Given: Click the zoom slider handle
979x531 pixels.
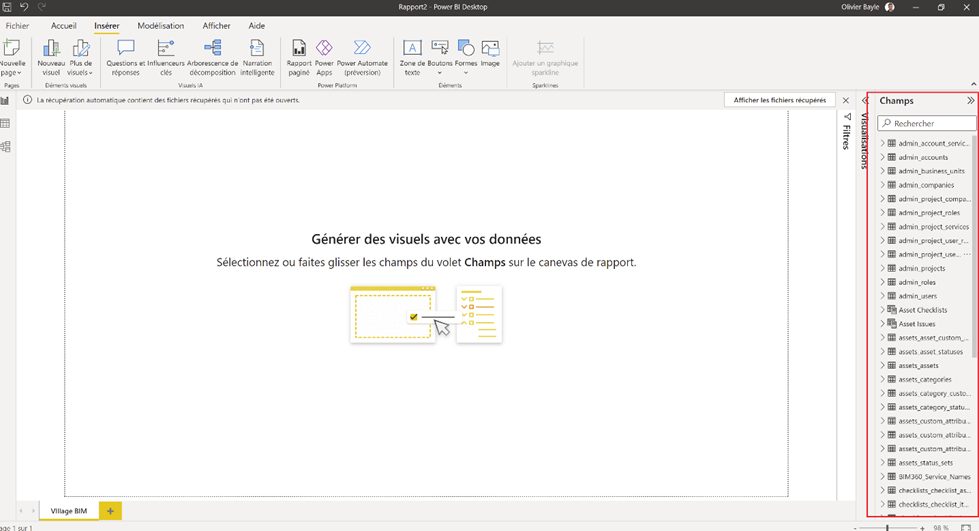Looking at the screenshot, I should point(887,528).
